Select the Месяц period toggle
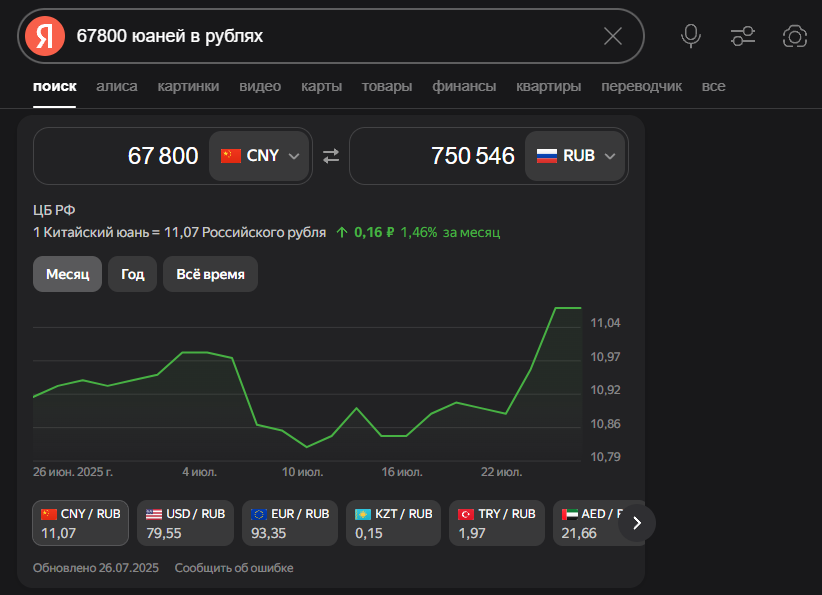This screenshot has height=595, width=822. point(67,274)
